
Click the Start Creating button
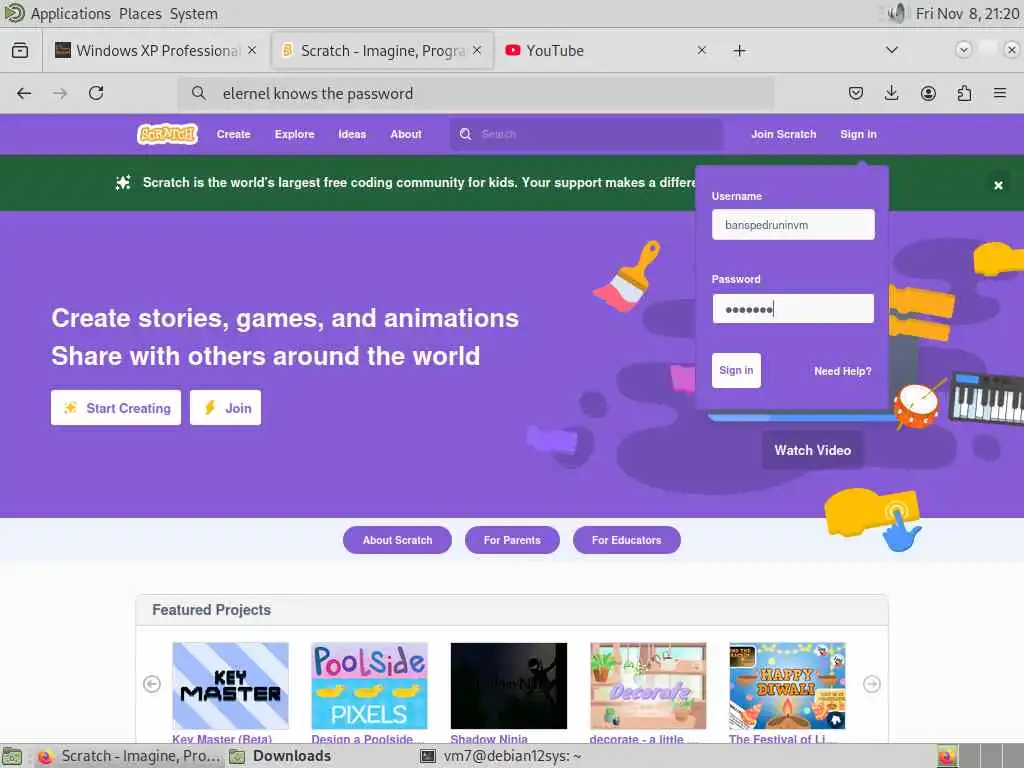click(x=116, y=408)
